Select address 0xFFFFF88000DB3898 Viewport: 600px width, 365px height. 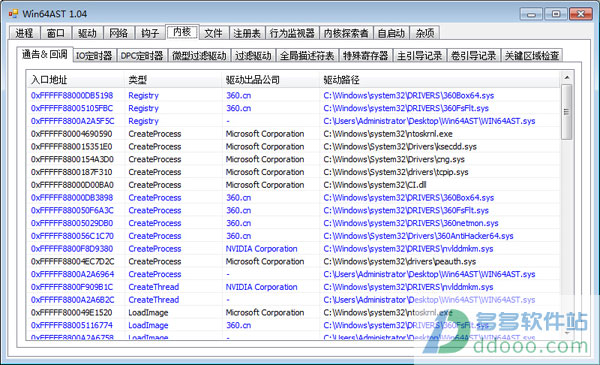point(72,198)
